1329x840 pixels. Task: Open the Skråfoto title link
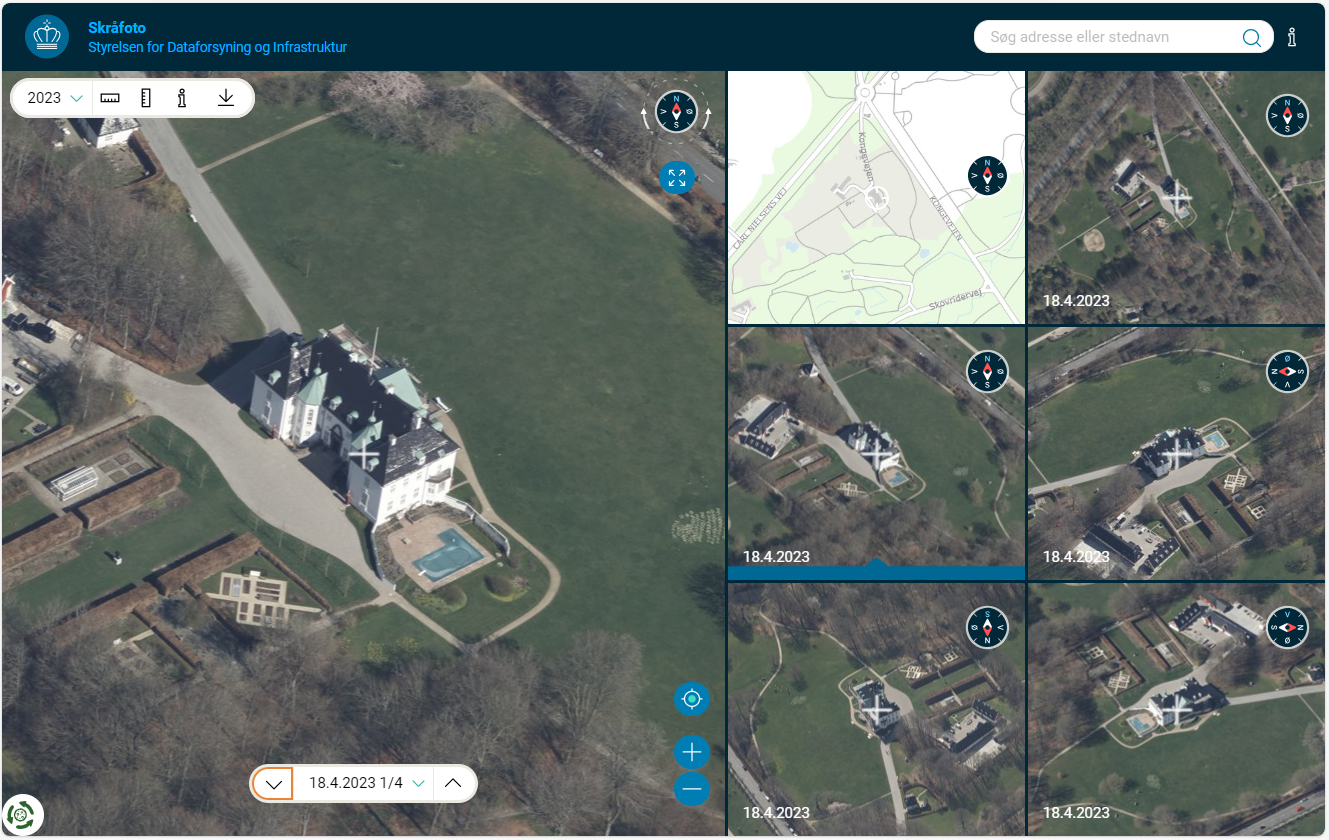[117, 28]
